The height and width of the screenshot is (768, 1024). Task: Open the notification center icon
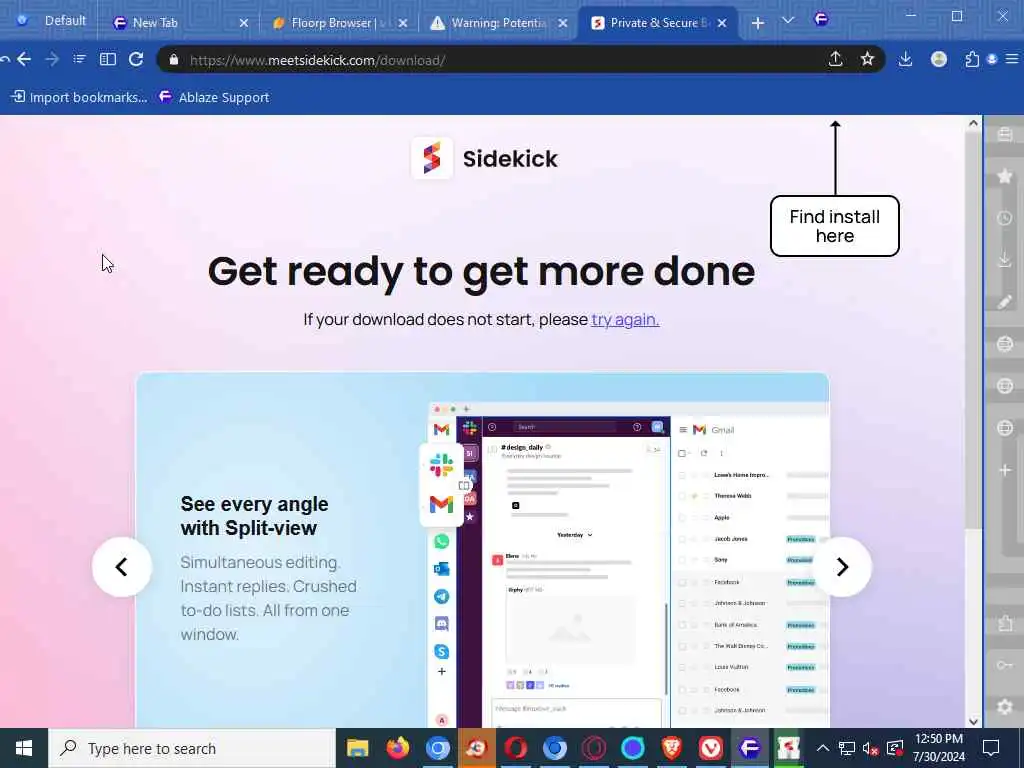(x=991, y=748)
